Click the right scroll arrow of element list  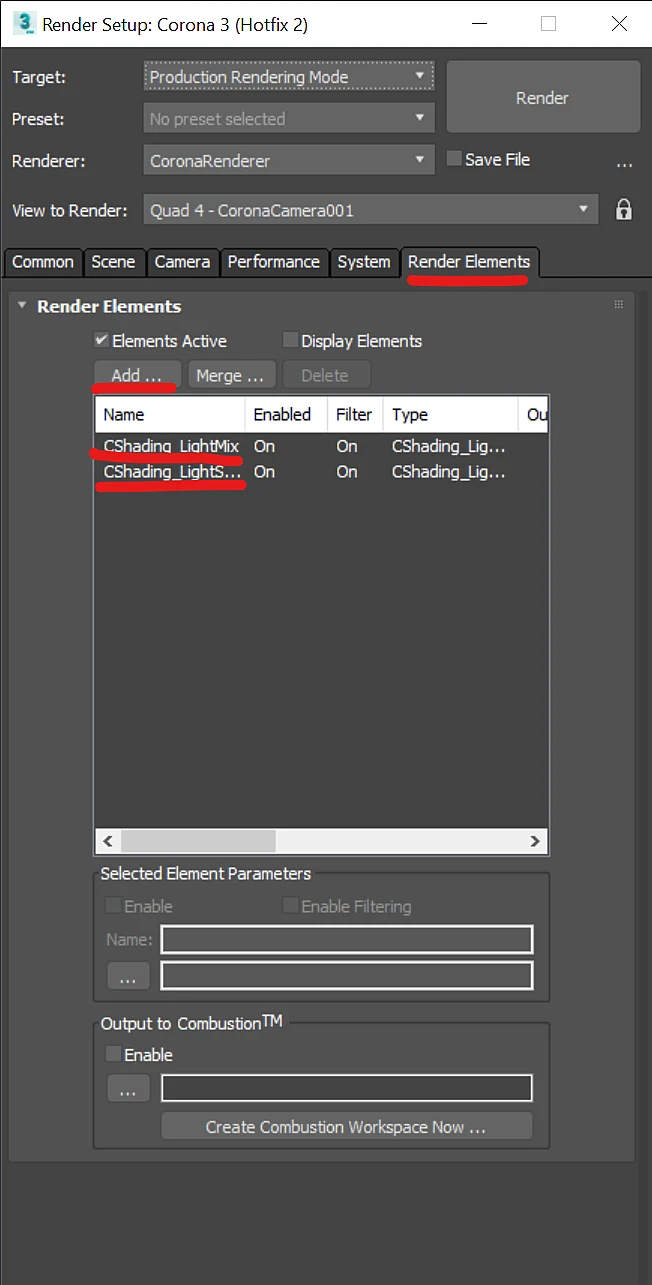tap(535, 841)
